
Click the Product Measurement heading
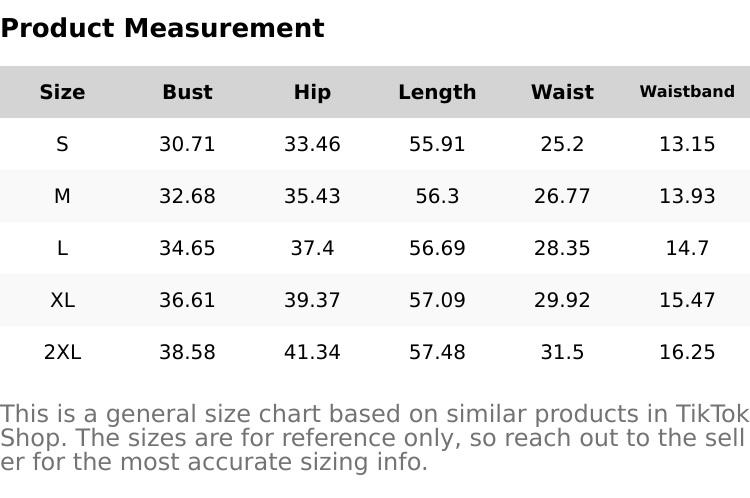162,28
